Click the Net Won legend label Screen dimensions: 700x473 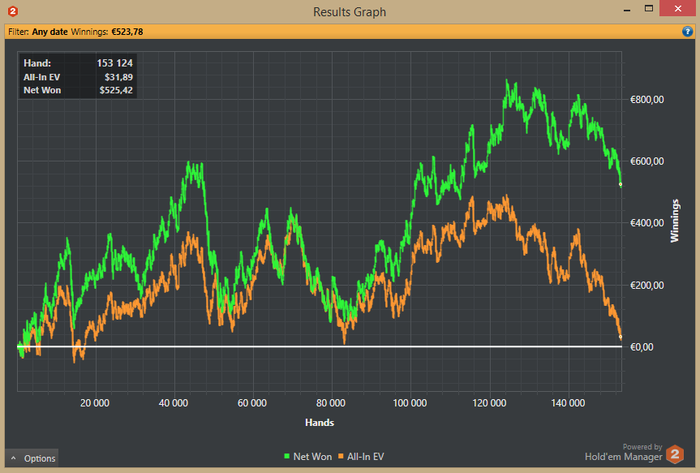pyautogui.click(x=312, y=456)
